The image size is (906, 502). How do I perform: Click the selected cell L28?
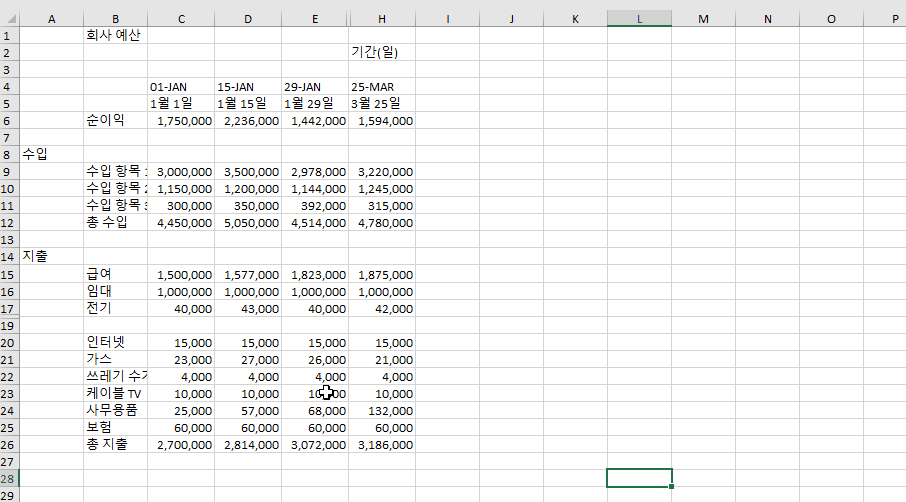(x=639, y=478)
